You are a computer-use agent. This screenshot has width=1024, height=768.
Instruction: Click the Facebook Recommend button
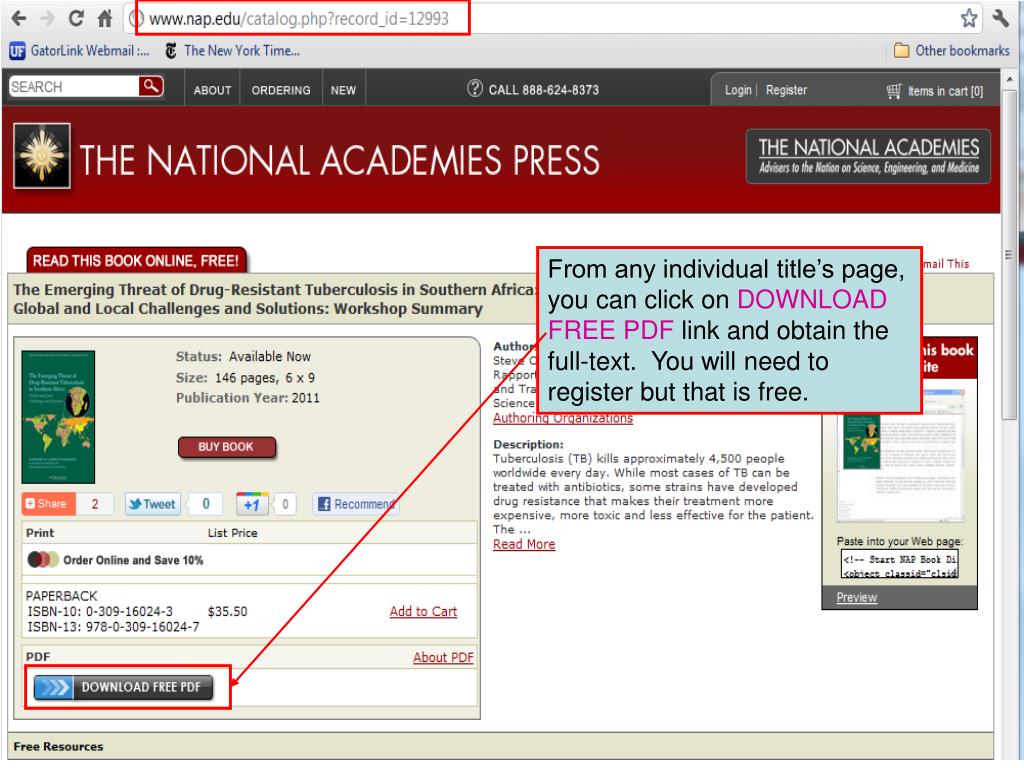tap(356, 504)
